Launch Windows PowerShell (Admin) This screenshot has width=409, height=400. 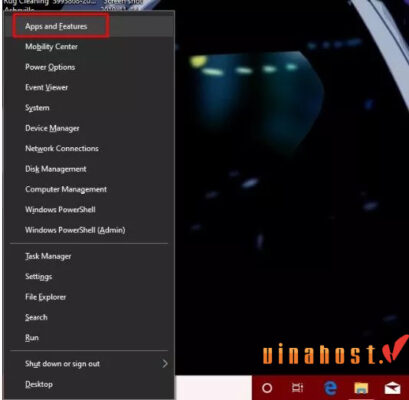pyautogui.click(x=88, y=230)
